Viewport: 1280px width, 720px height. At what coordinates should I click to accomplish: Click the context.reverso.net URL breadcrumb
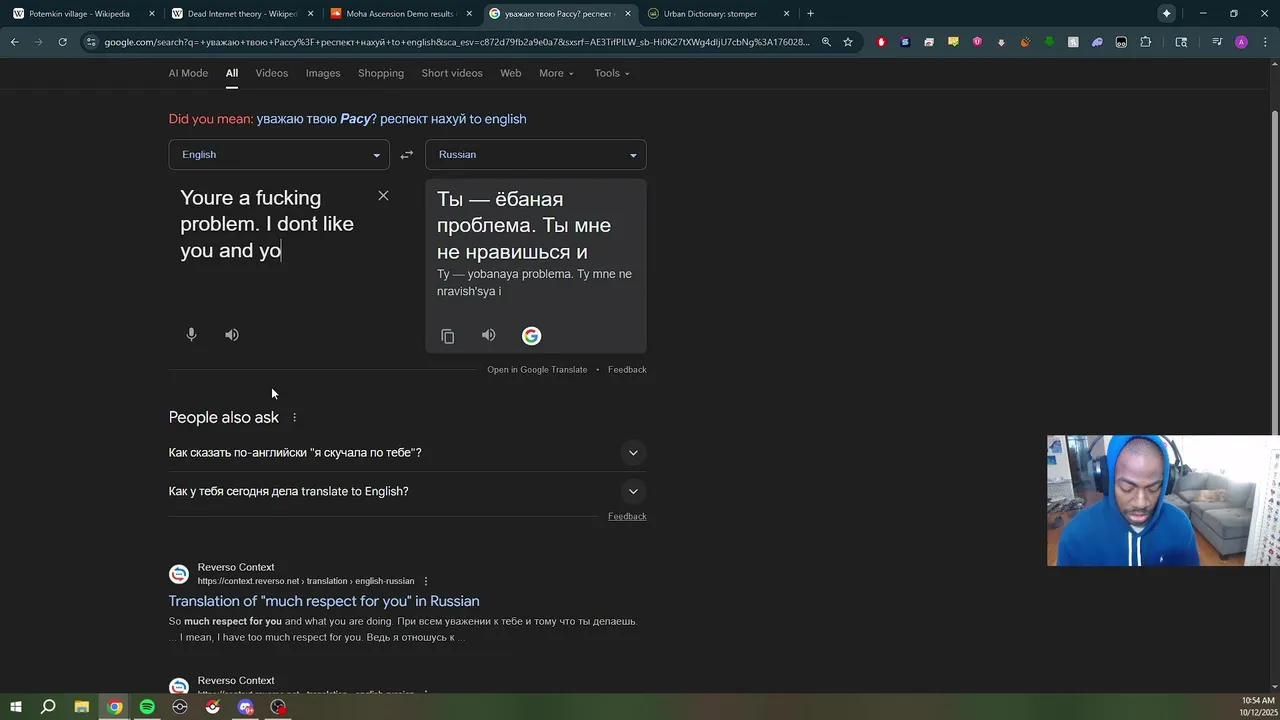tap(306, 581)
